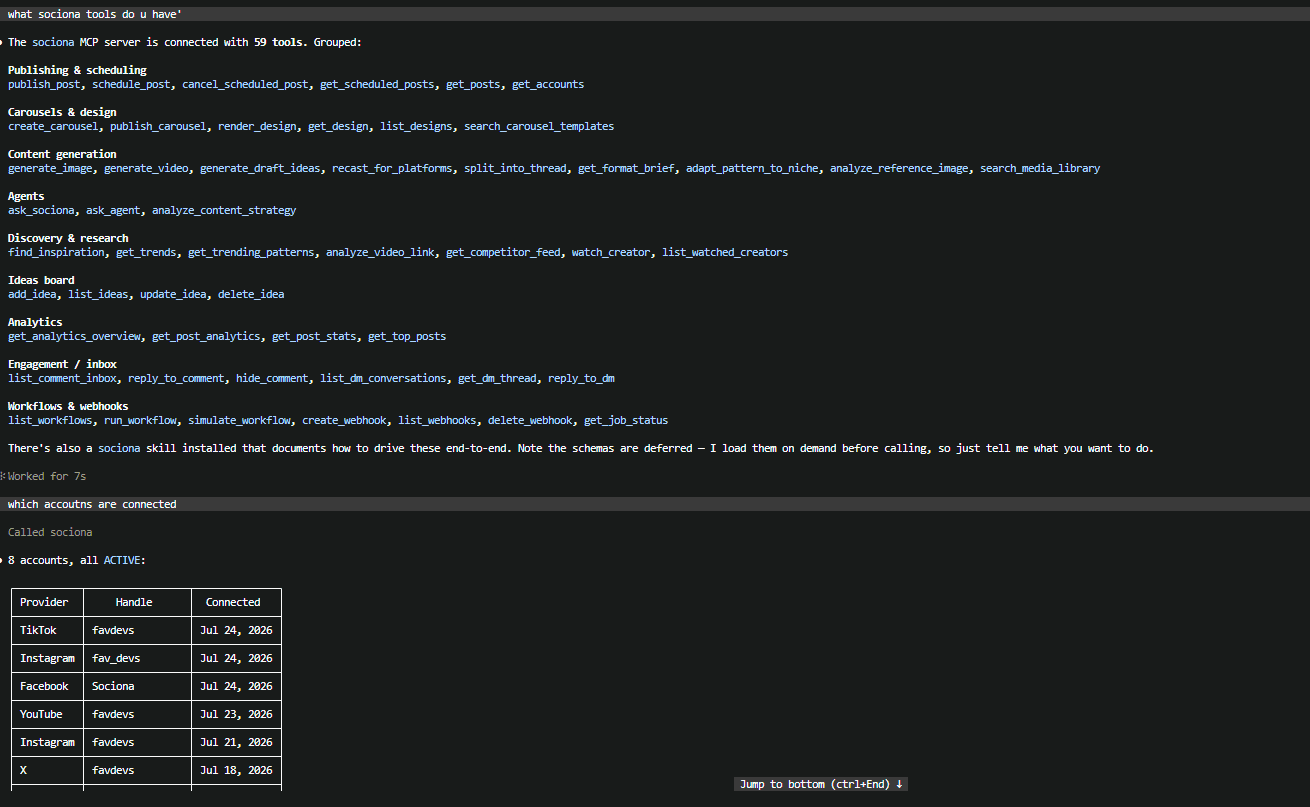Click the Handle column header

click(137, 602)
